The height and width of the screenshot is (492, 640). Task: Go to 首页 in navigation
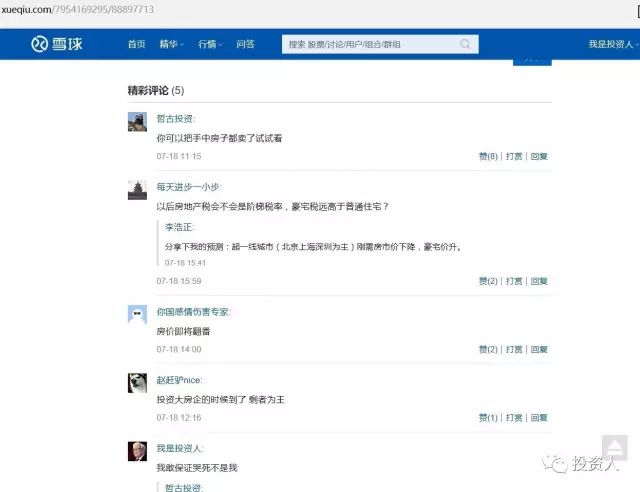coord(136,45)
